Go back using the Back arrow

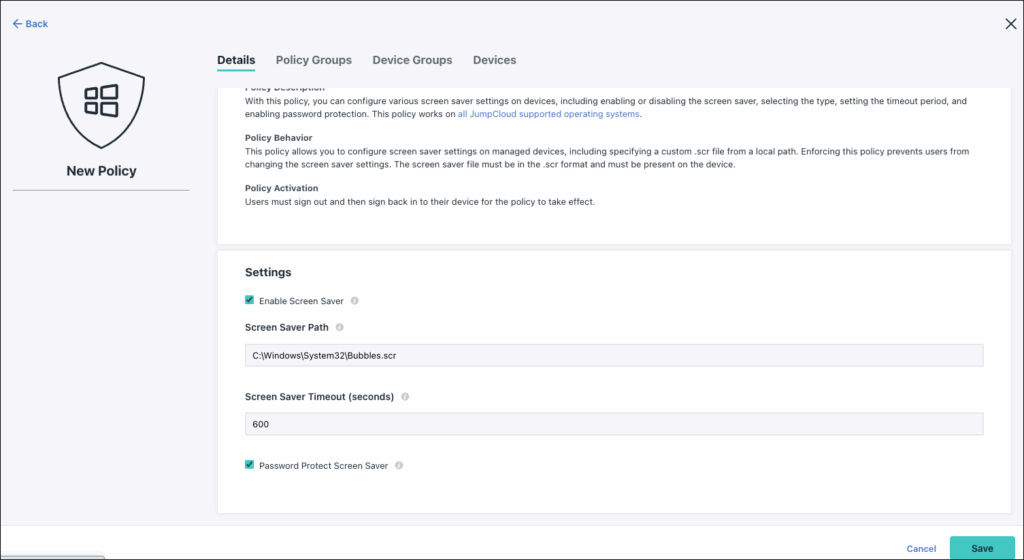click(x=30, y=24)
